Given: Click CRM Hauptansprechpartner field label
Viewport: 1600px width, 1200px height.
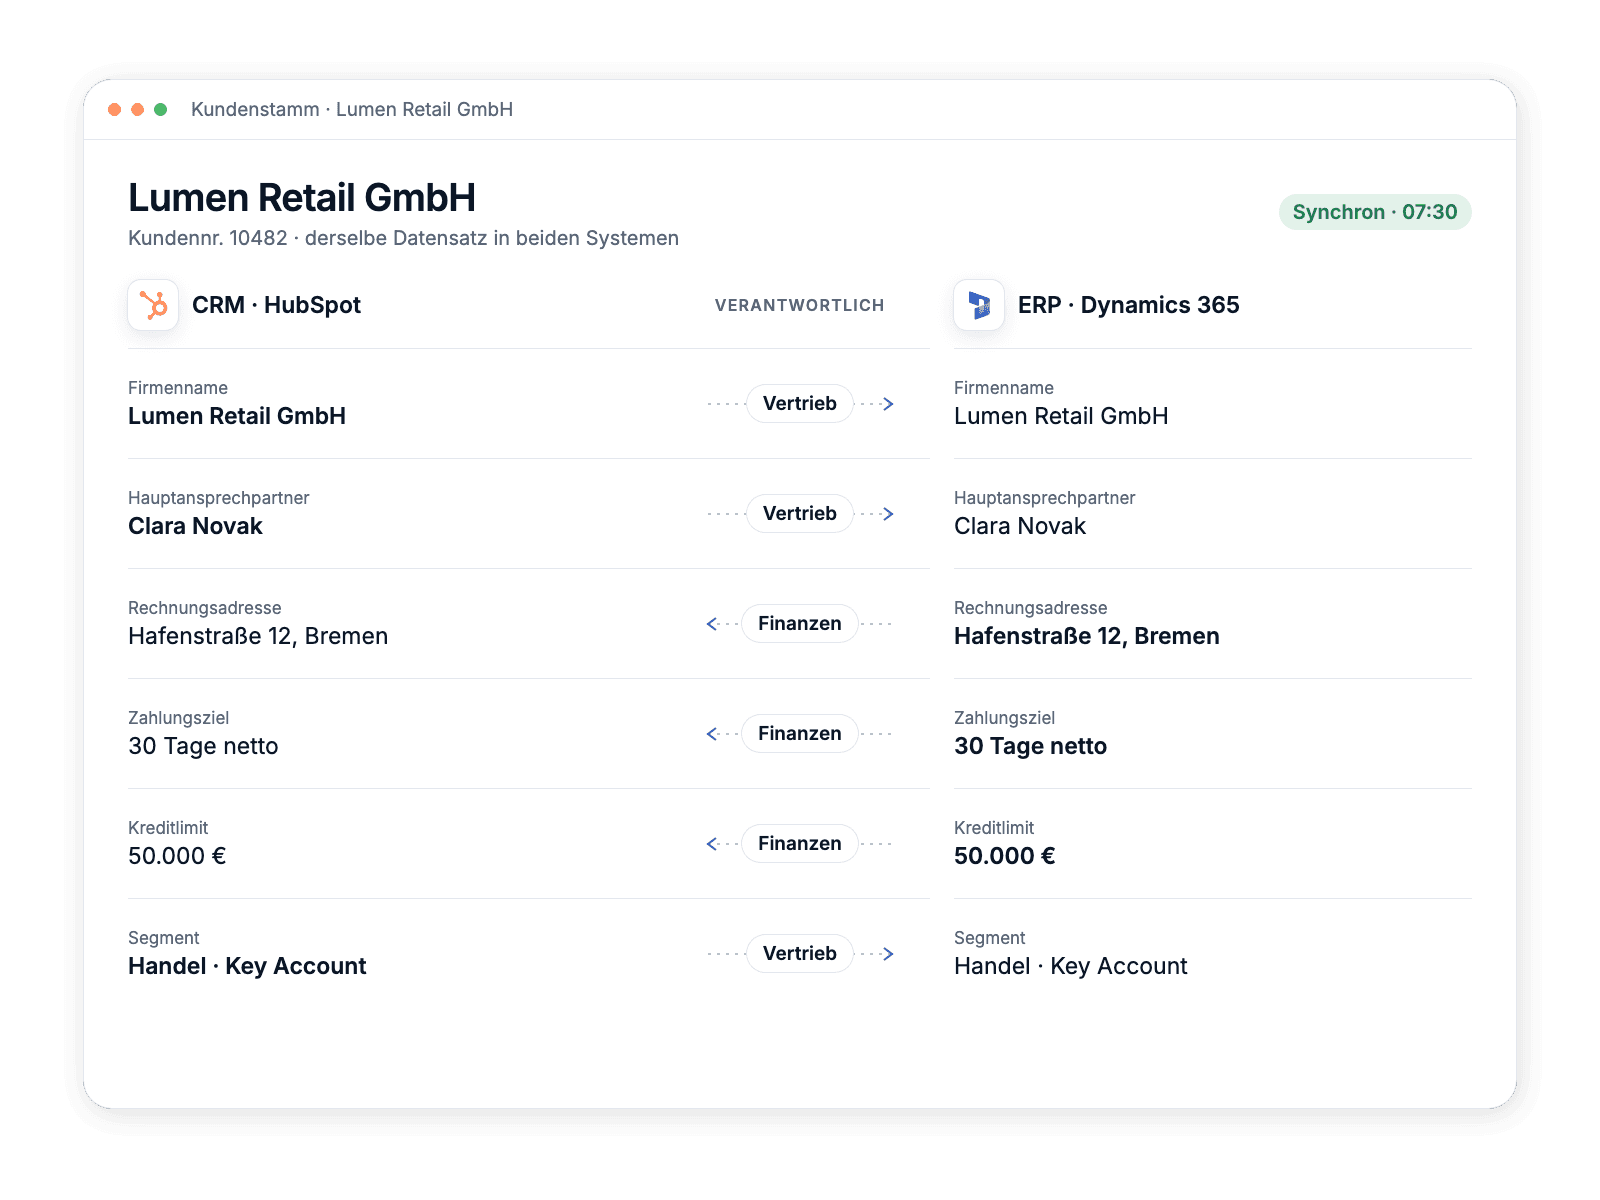Looking at the screenshot, I should pyautogui.click(x=219, y=498).
